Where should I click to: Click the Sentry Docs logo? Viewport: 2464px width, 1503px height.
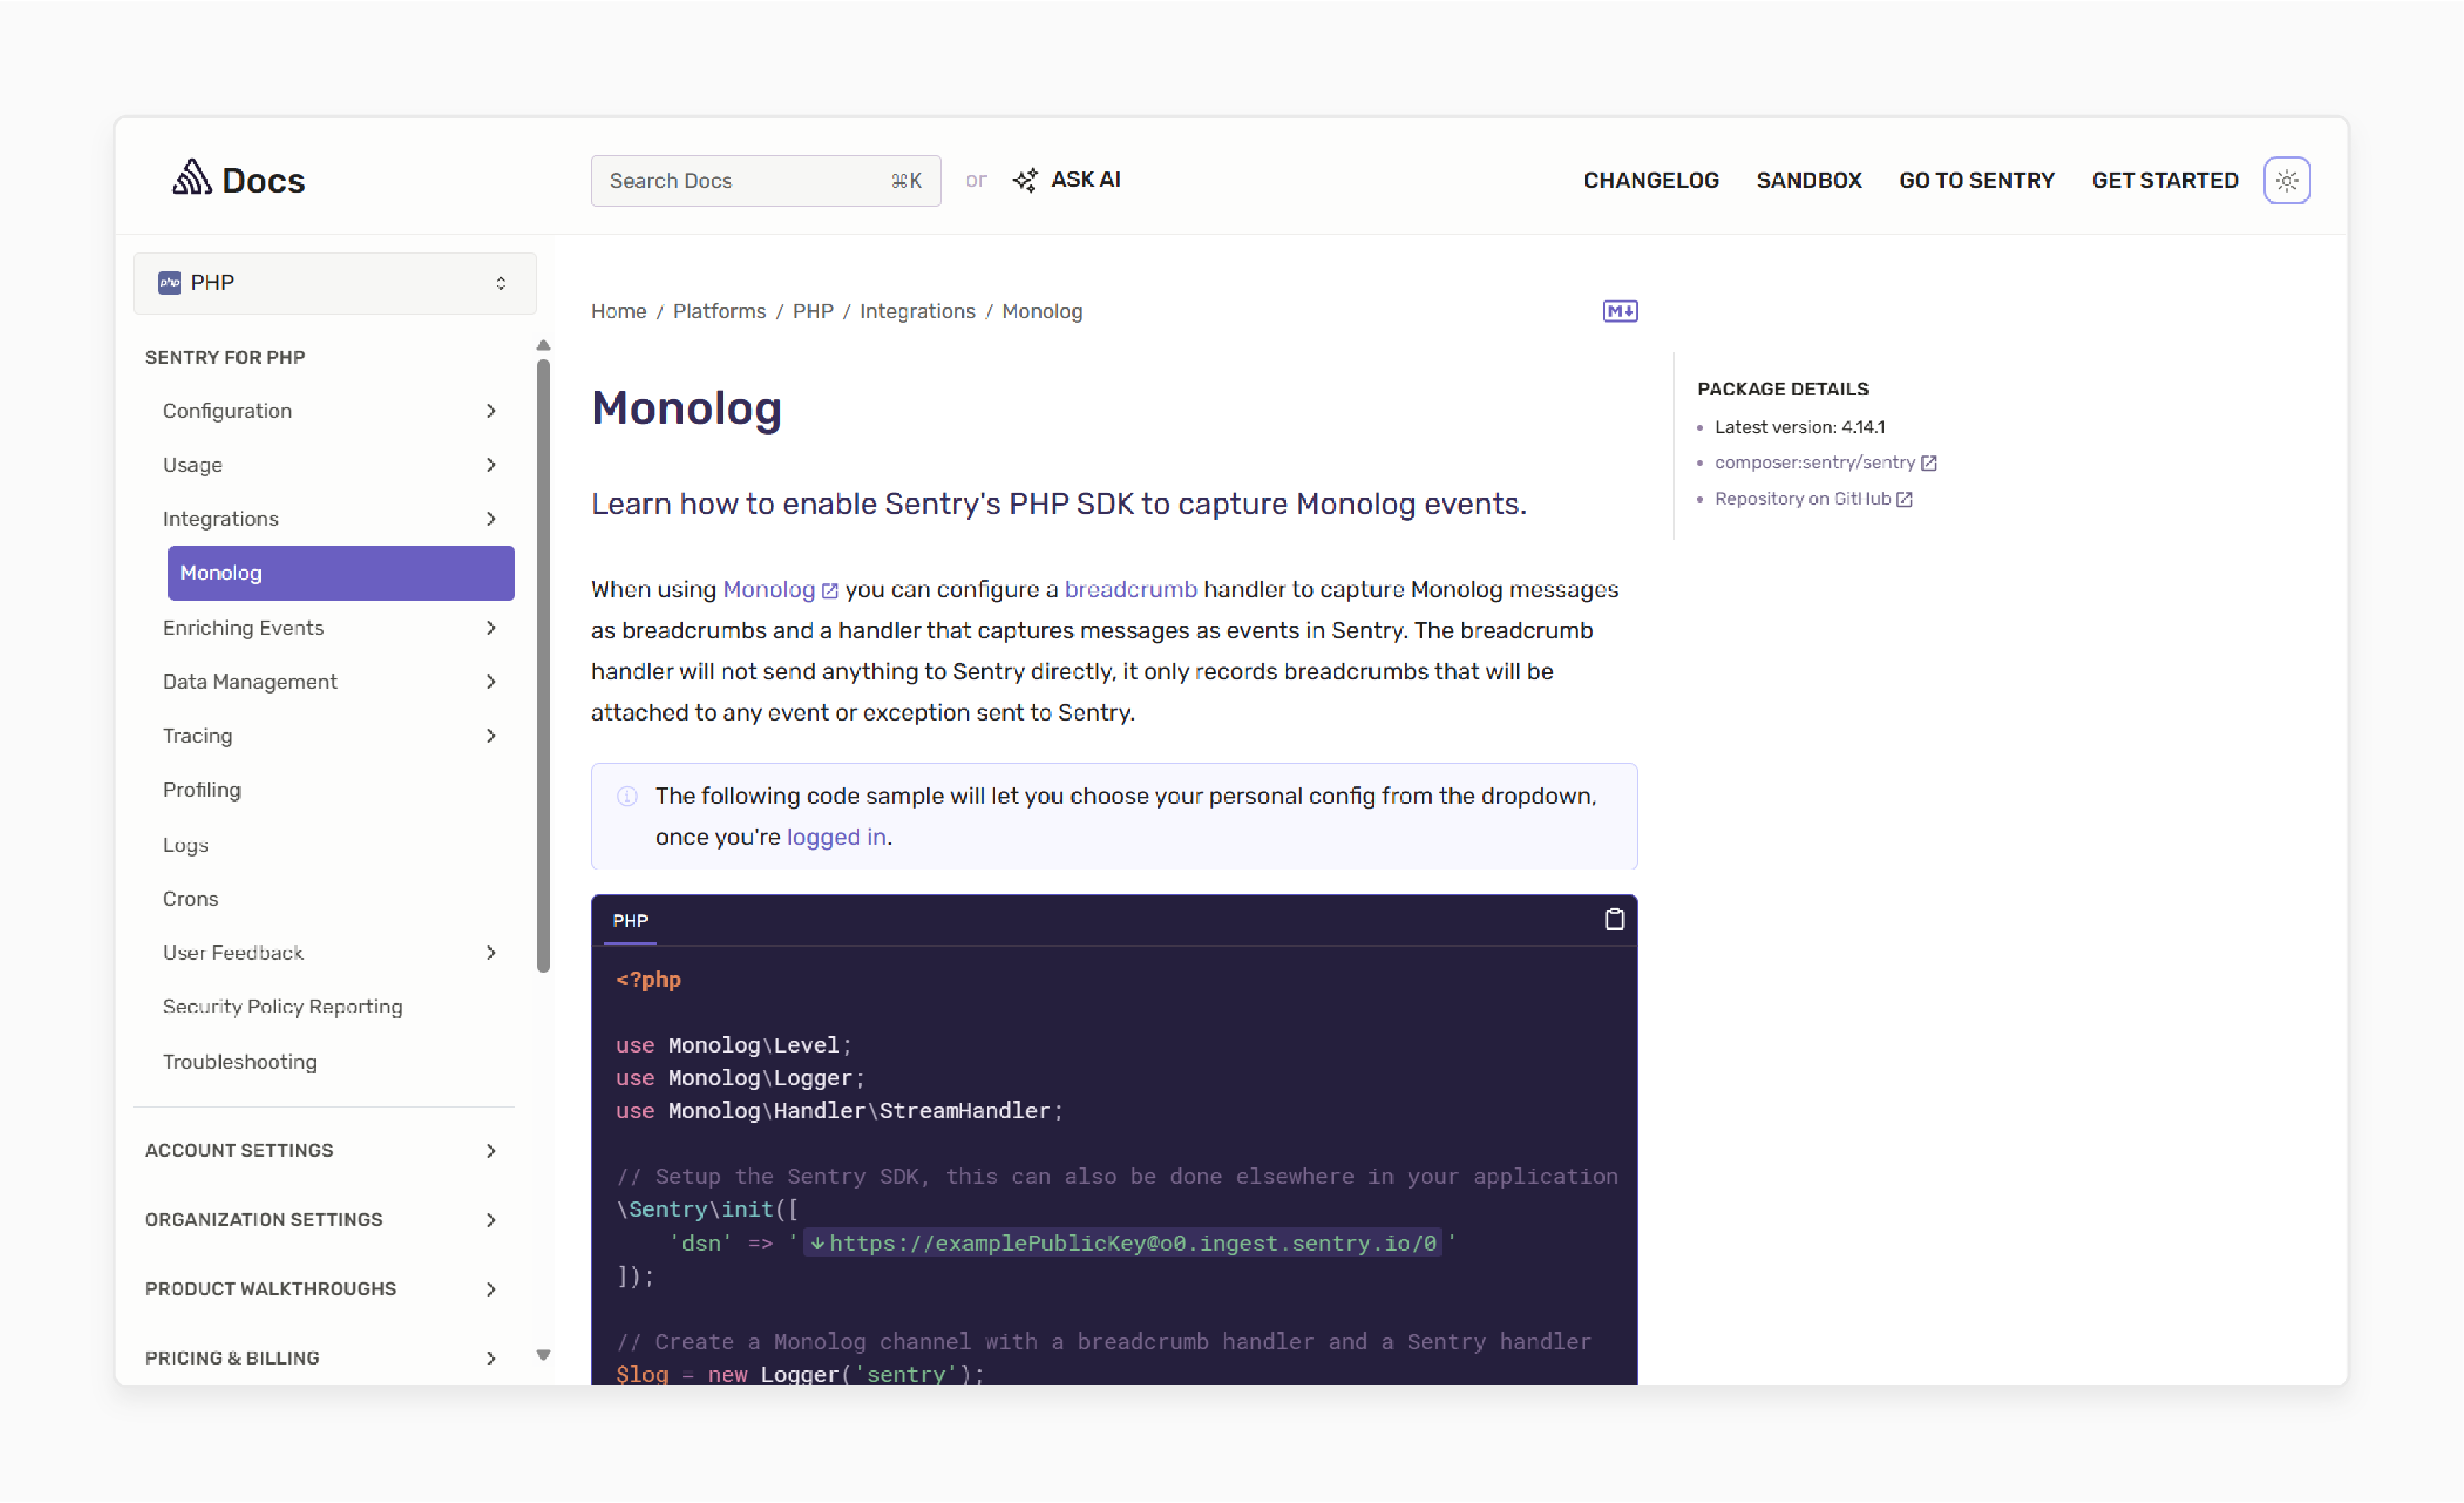point(238,180)
